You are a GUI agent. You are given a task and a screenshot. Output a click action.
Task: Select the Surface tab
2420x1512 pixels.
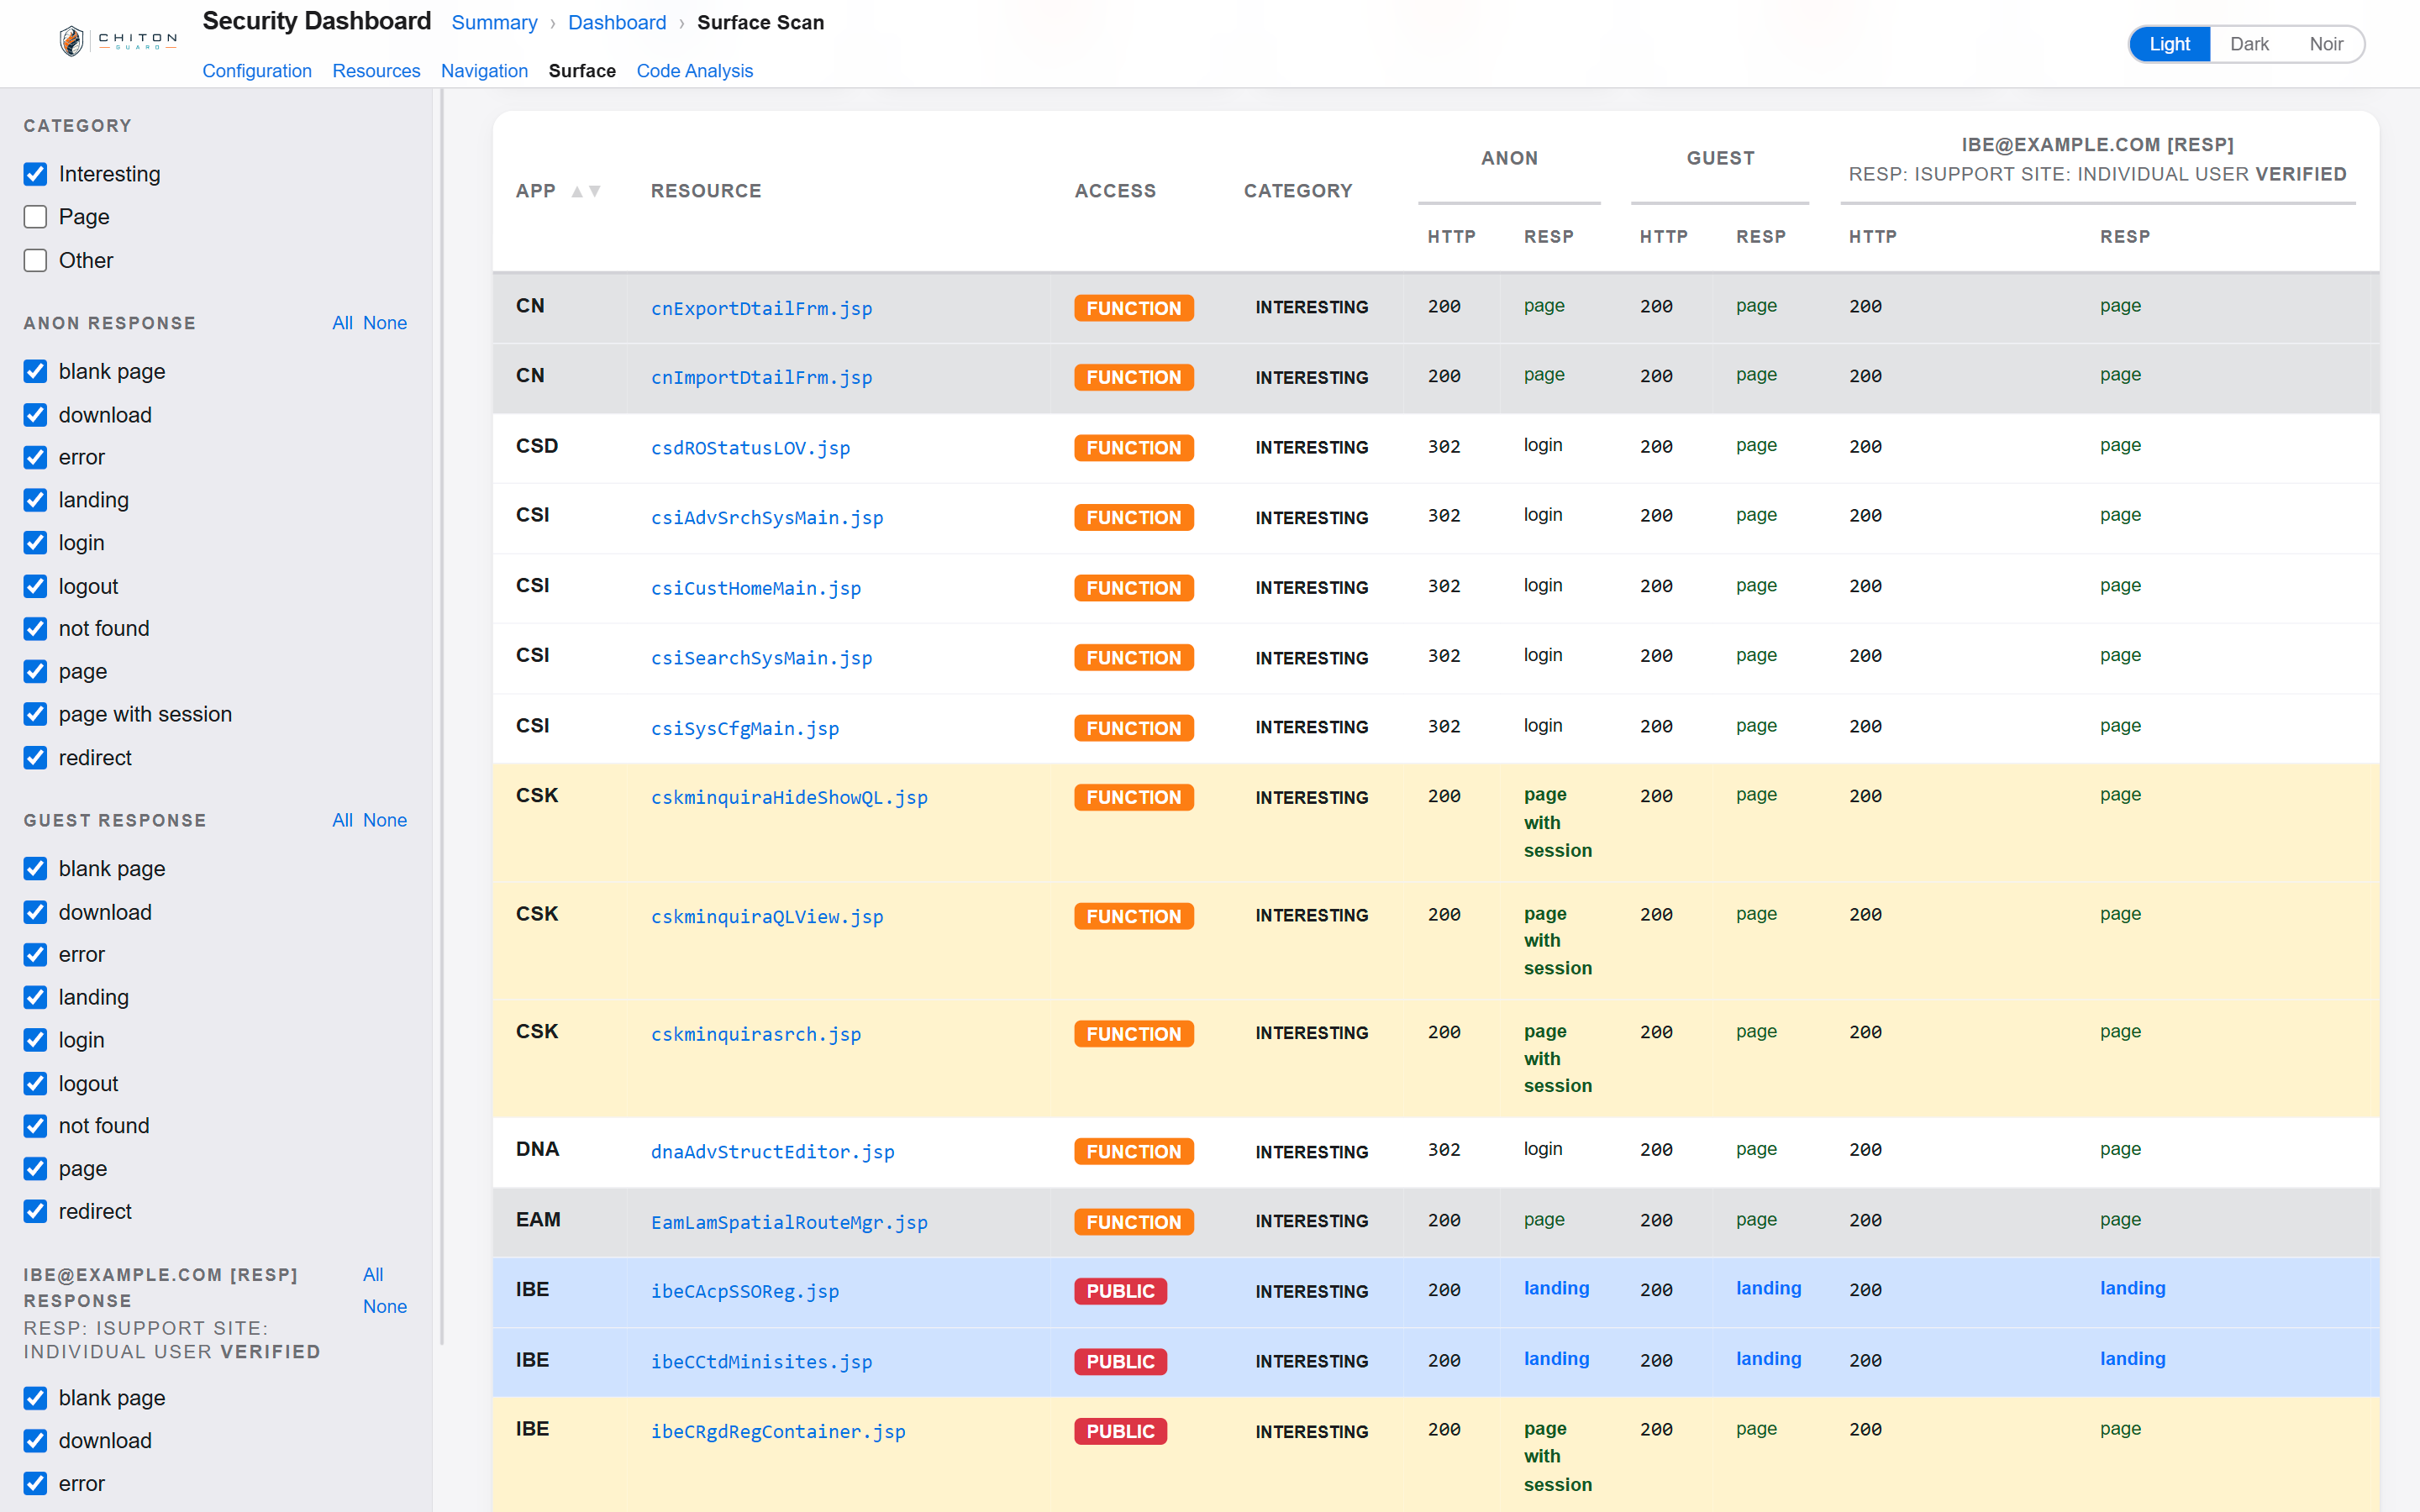tap(582, 71)
